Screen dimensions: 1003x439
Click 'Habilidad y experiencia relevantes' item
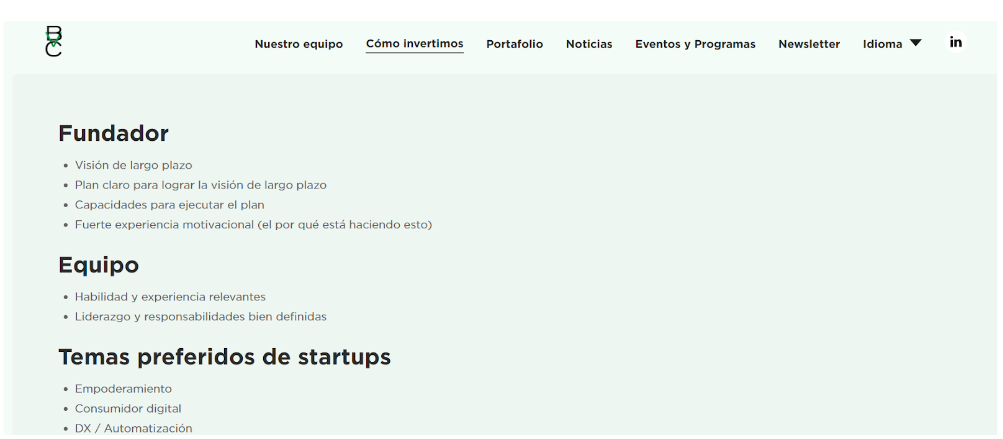pos(170,297)
